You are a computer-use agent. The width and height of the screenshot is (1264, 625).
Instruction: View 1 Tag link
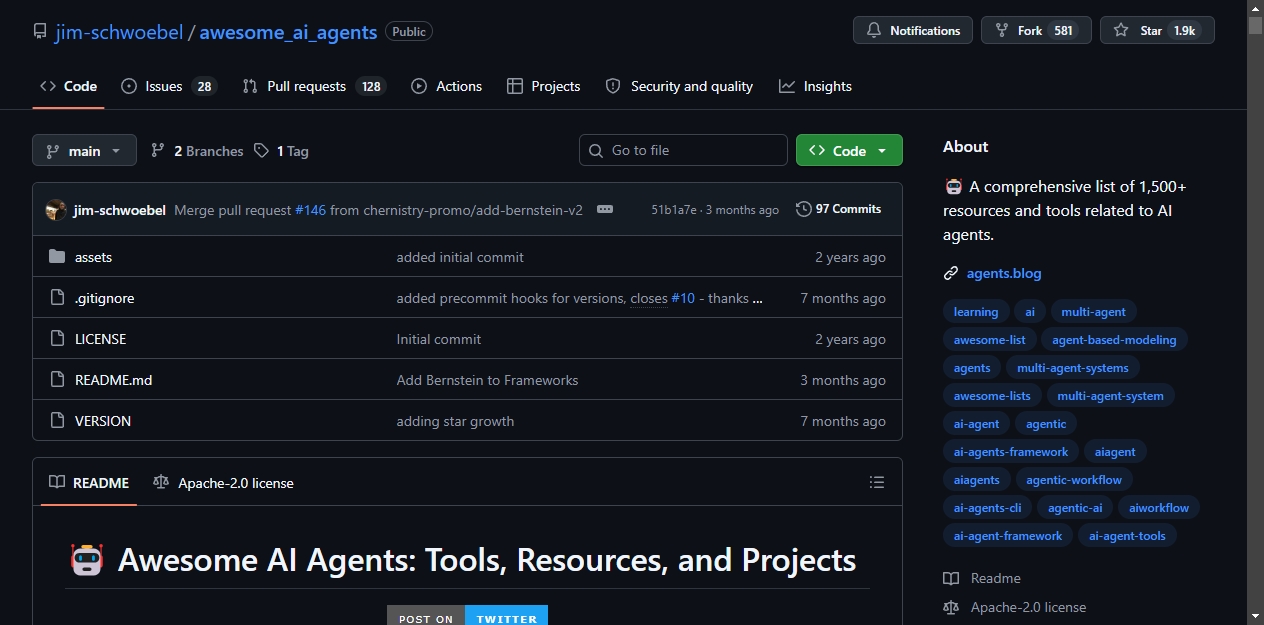pos(281,151)
